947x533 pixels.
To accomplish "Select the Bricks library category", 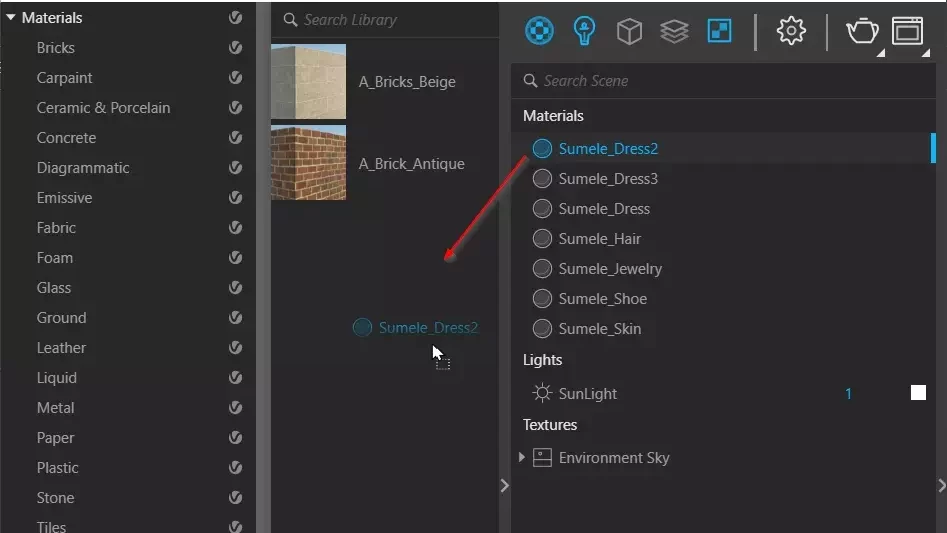I will coord(56,48).
